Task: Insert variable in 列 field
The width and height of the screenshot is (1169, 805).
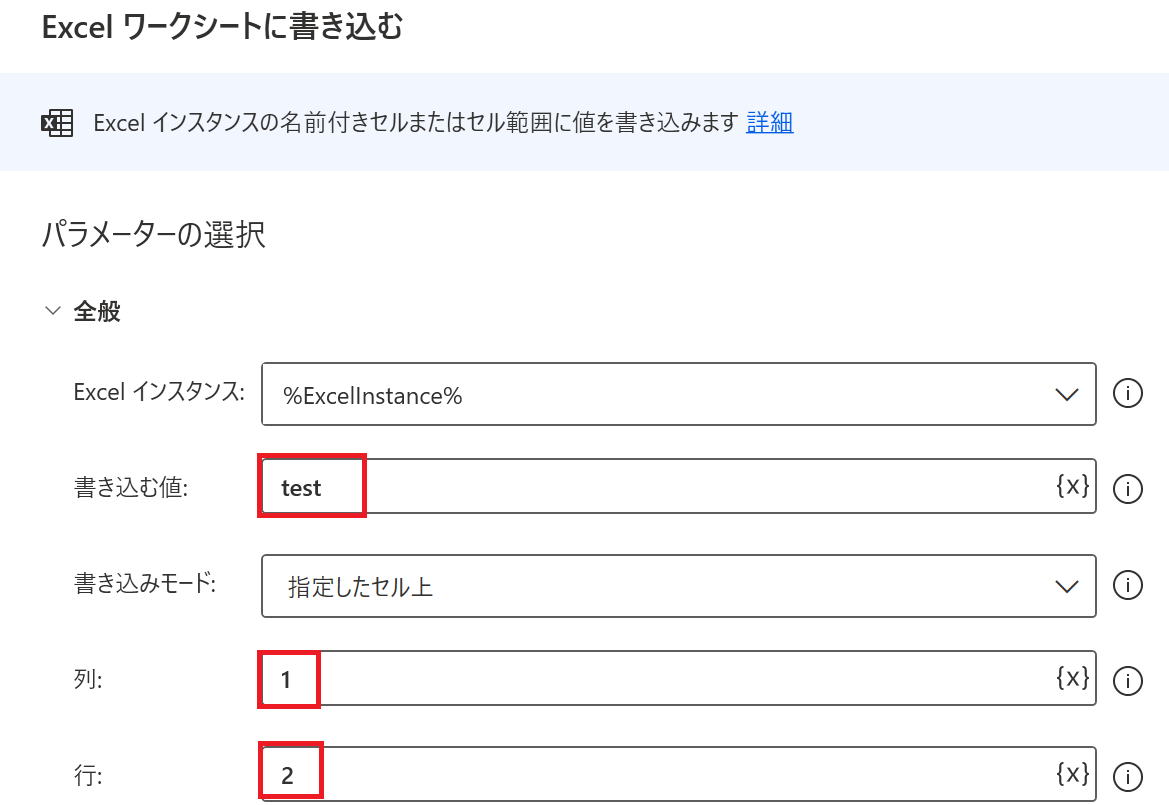Action: [1071, 678]
